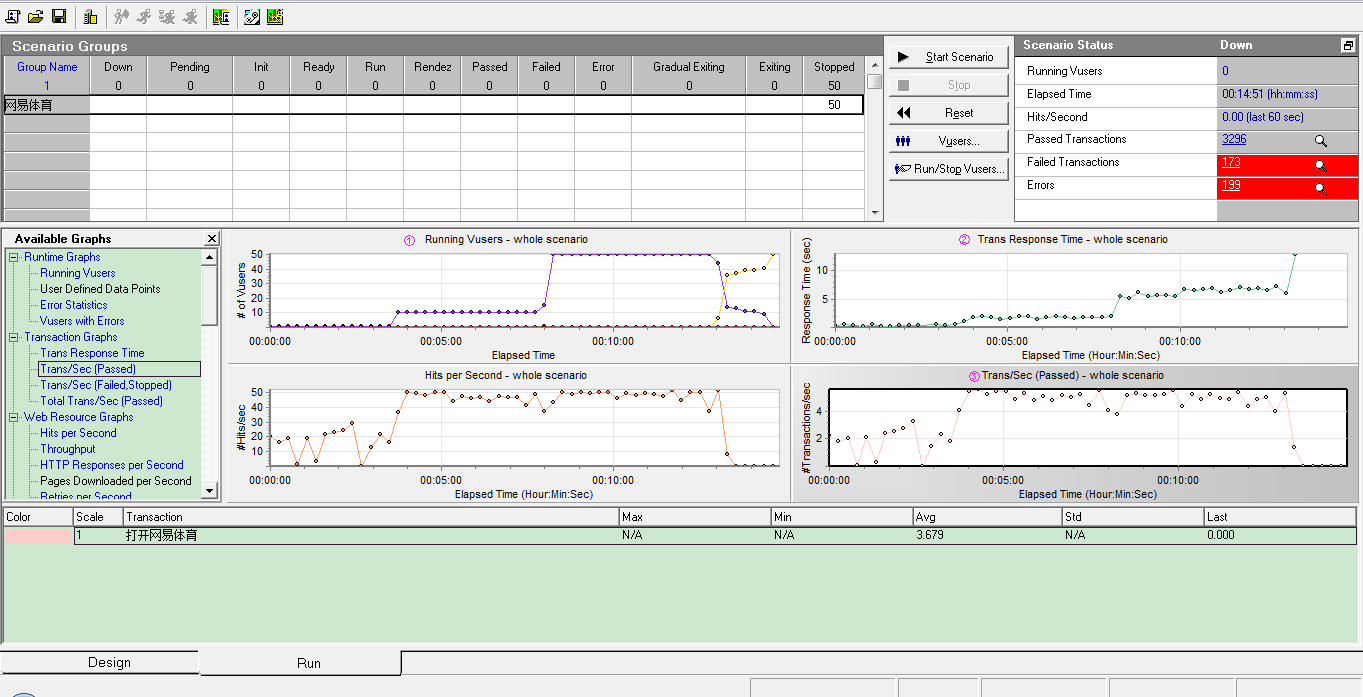Viewport: 1363px width, 697px height.
Task: Open the 3296 passed transactions link
Action: pos(1234,139)
